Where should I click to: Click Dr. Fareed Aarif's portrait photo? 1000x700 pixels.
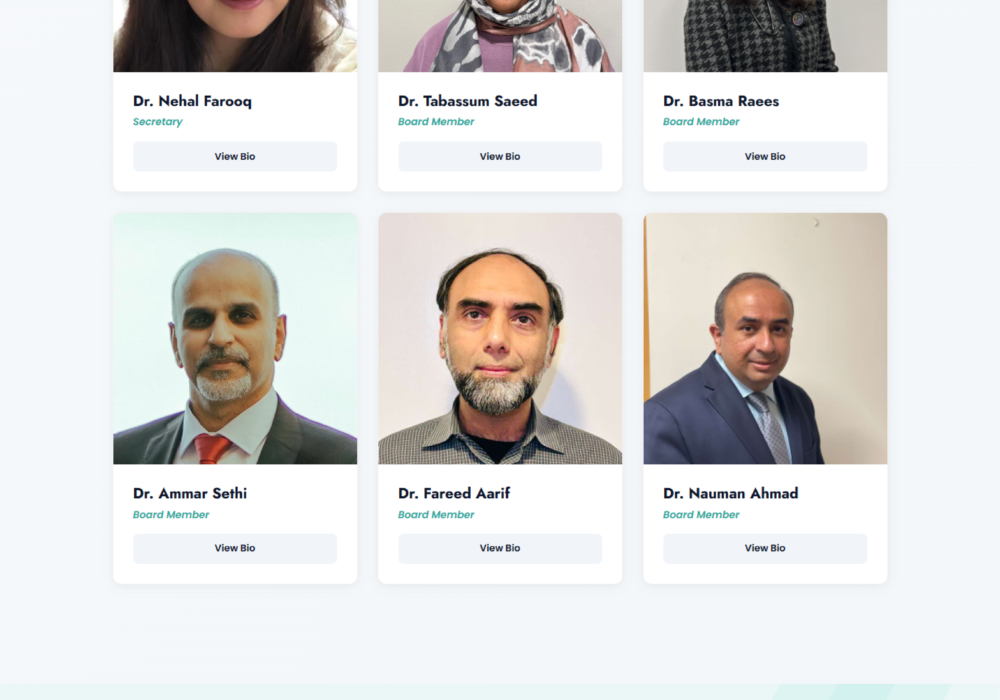pos(500,339)
